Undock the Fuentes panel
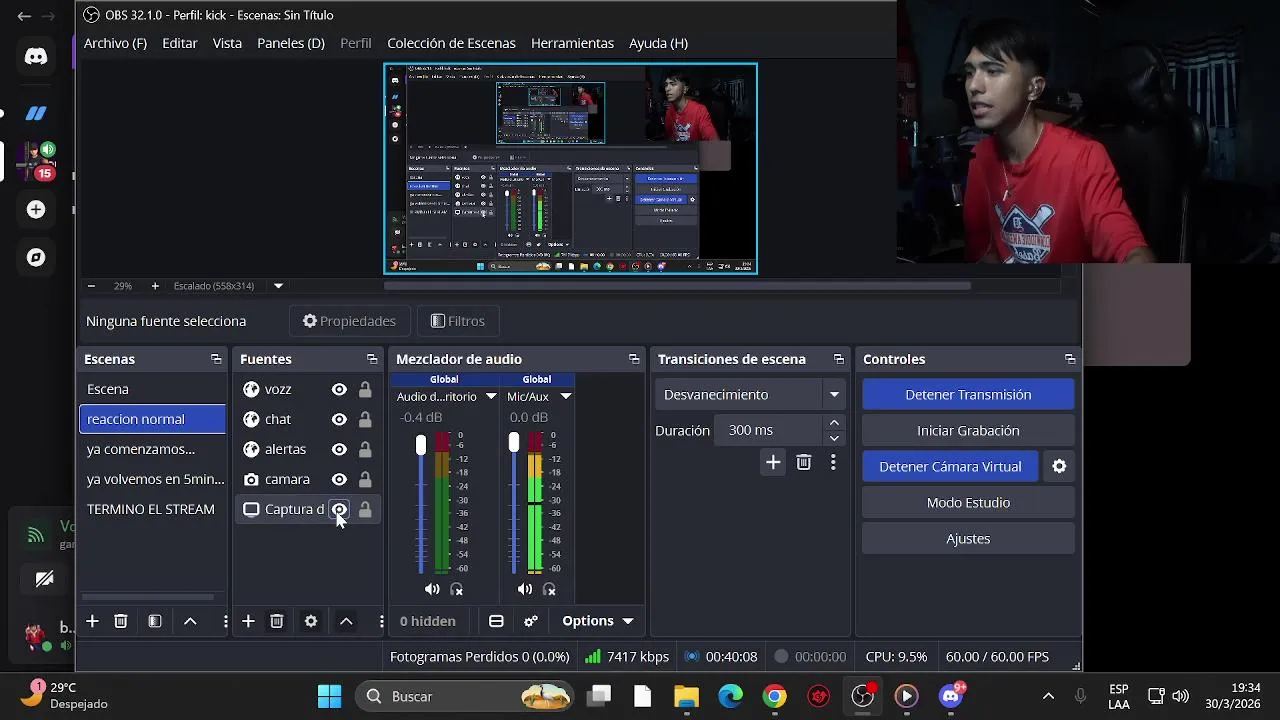 372,359
